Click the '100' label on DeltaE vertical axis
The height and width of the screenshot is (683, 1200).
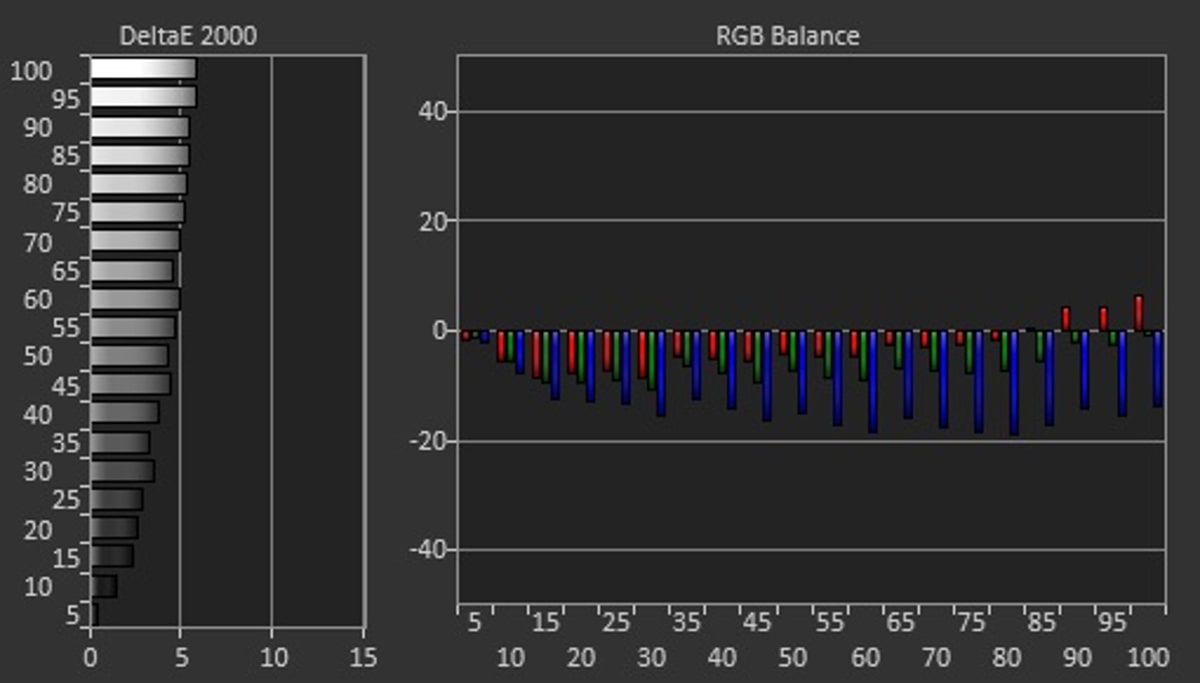pyautogui.click(x=30, y=70)
